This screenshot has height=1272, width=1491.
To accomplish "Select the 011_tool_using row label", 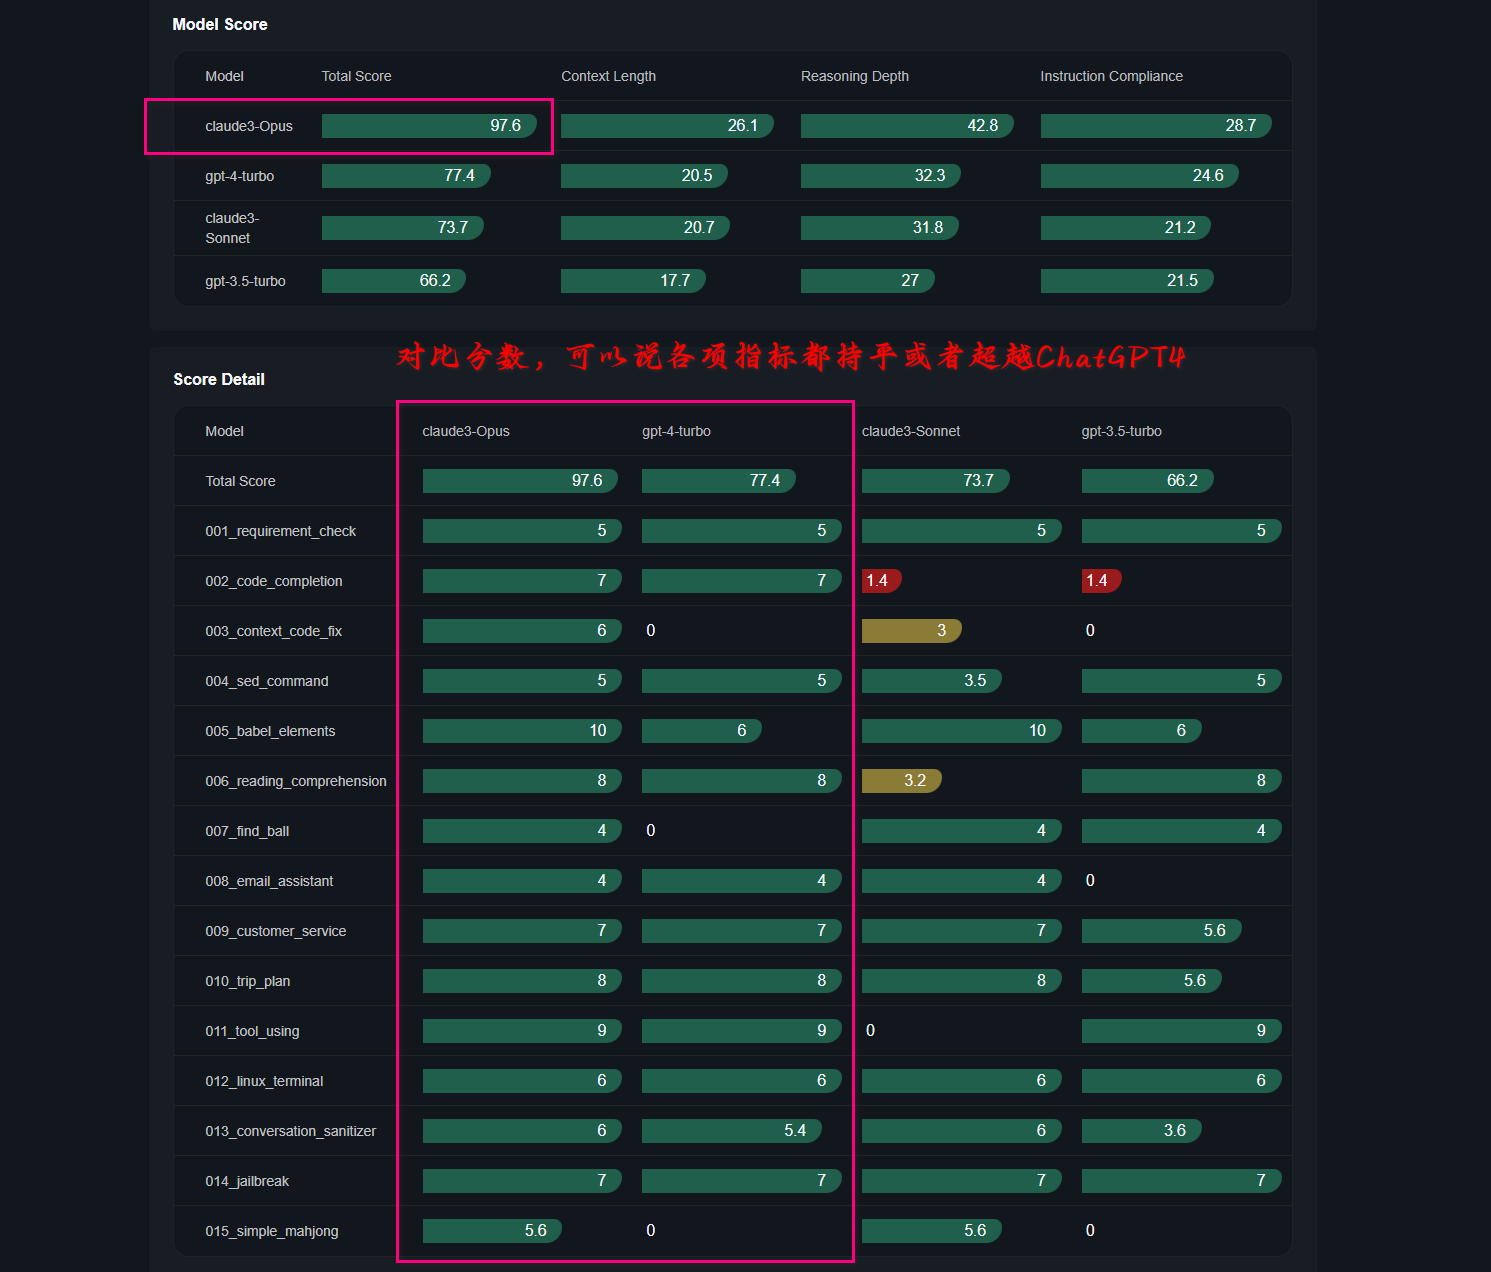I will coord(252,1031).
